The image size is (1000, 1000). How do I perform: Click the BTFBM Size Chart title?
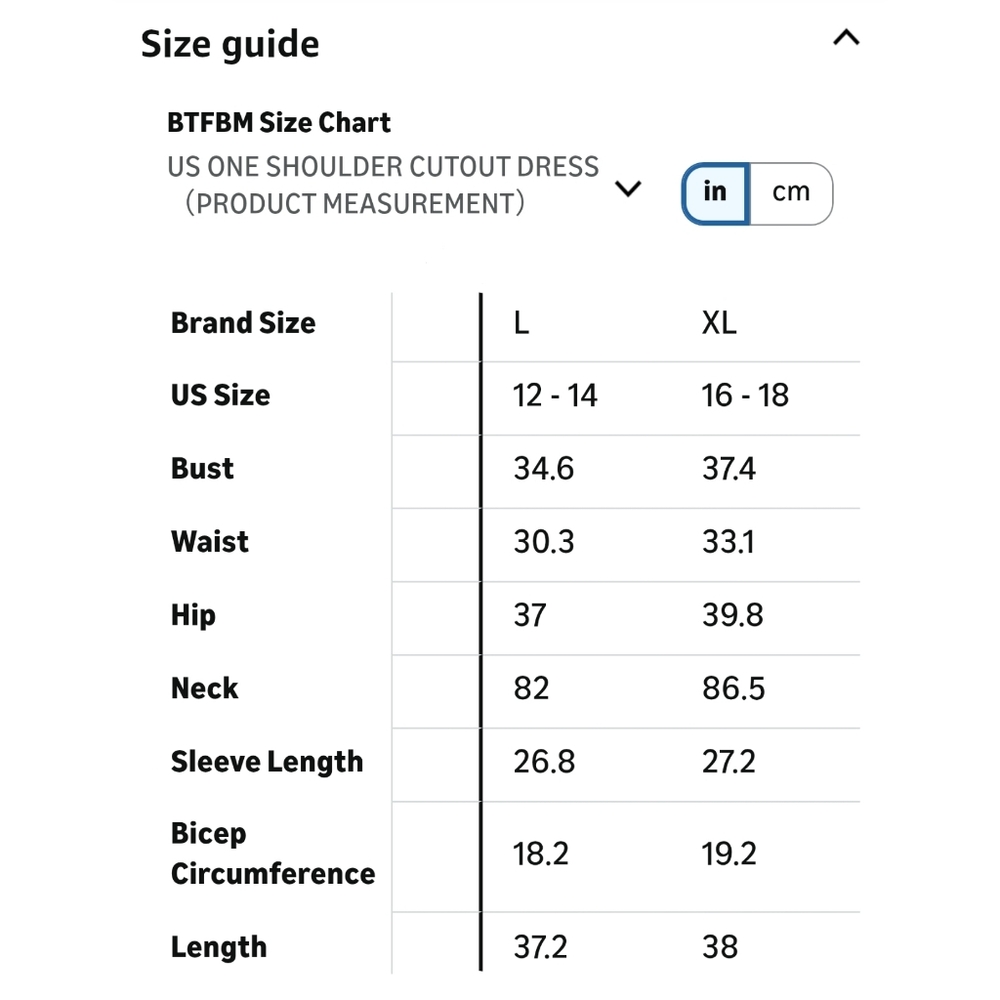(x=279, y=122)
